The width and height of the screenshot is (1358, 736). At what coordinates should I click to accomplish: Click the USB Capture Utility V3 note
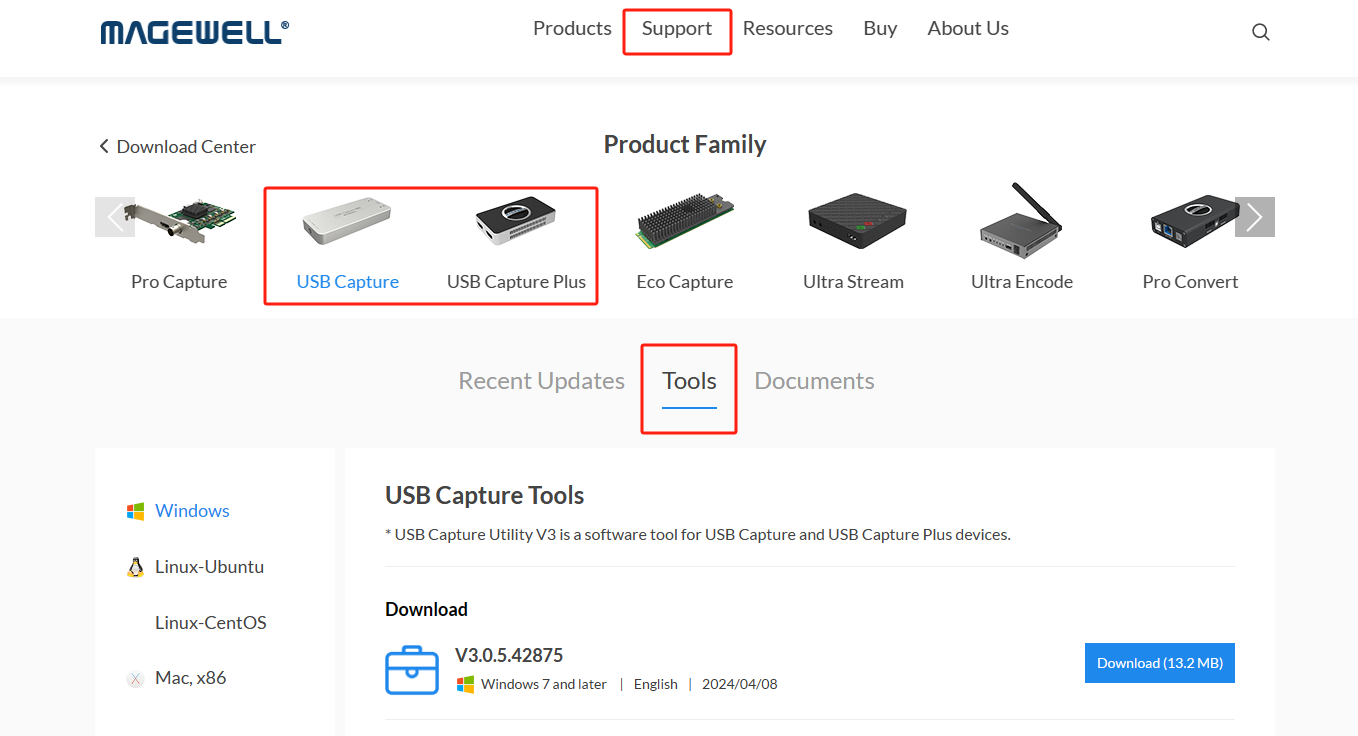click(x=698, y=534)
